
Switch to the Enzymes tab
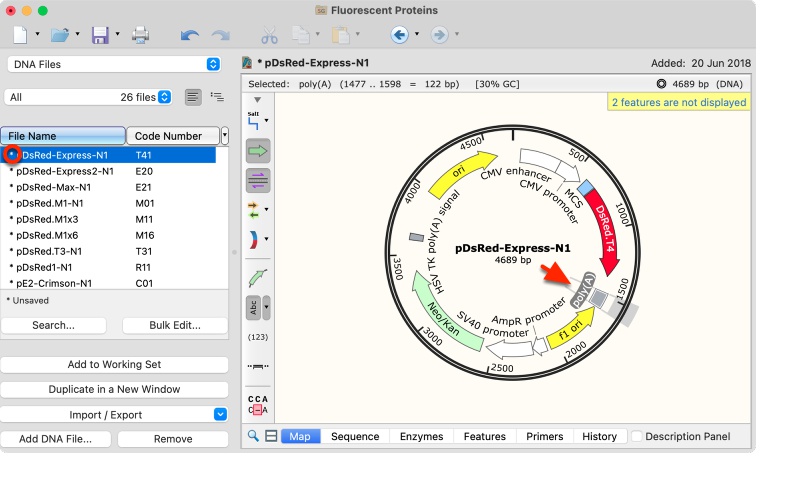point(421,436)
